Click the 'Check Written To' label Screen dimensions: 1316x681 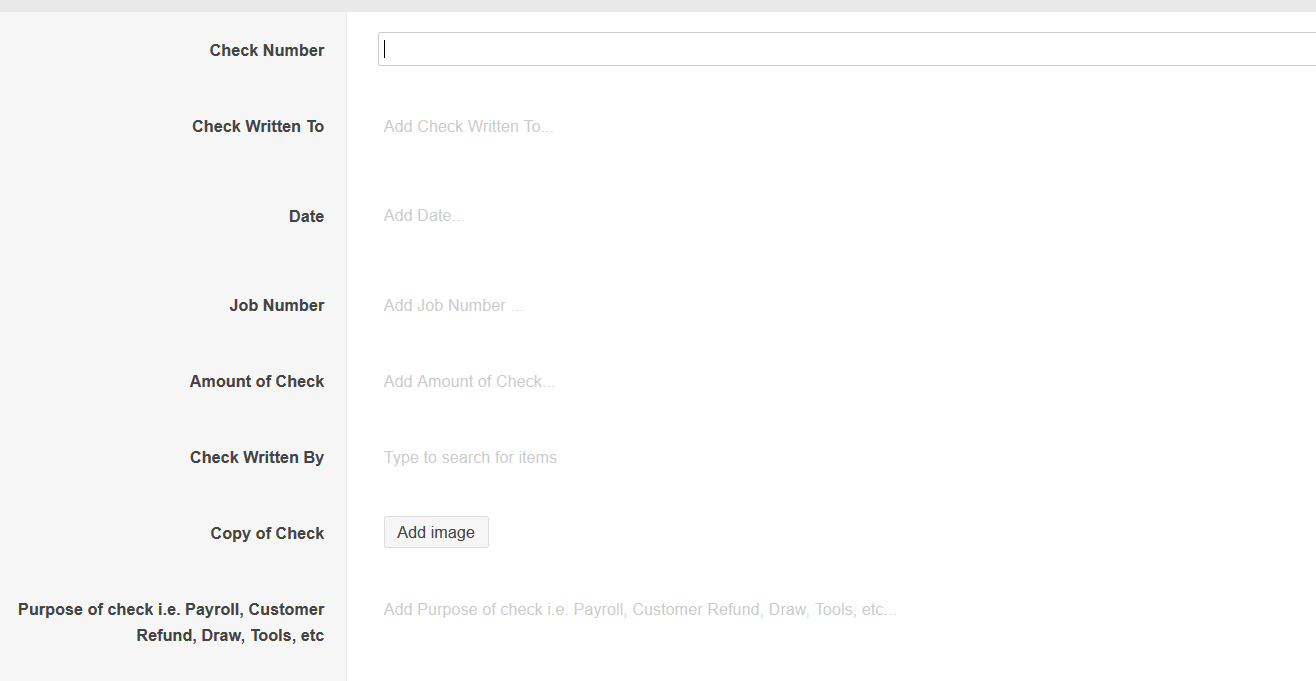258,126
